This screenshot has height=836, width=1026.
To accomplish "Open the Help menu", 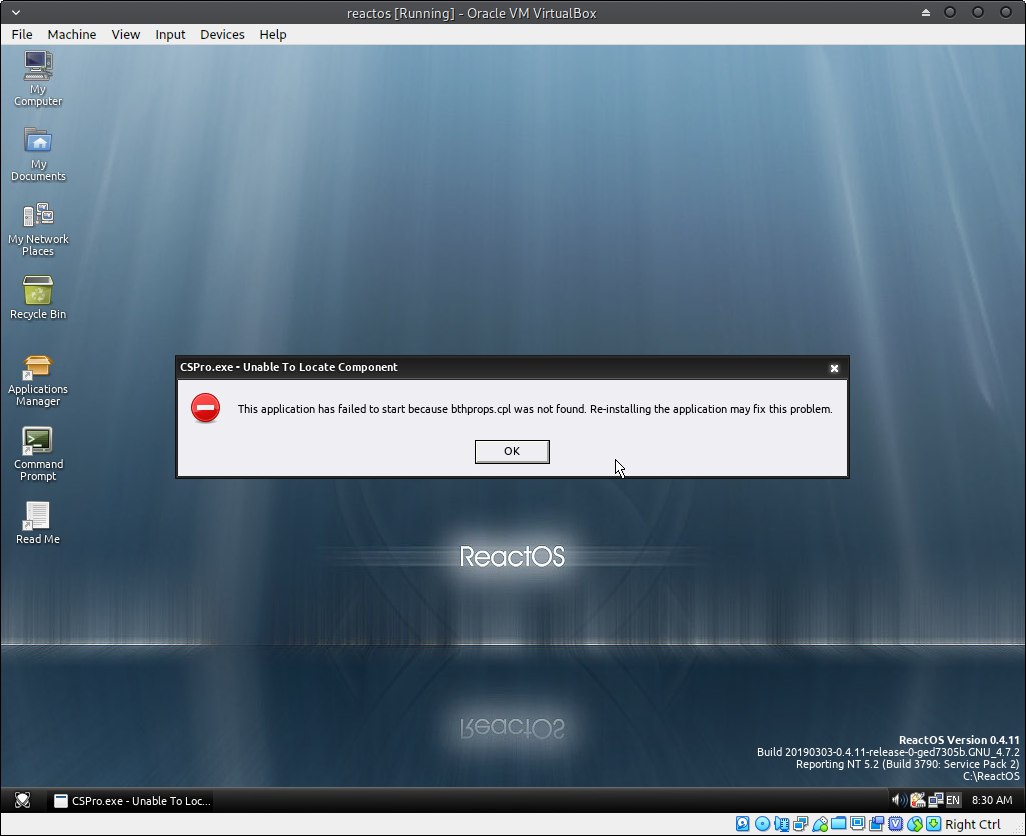I will pos(273,34).
